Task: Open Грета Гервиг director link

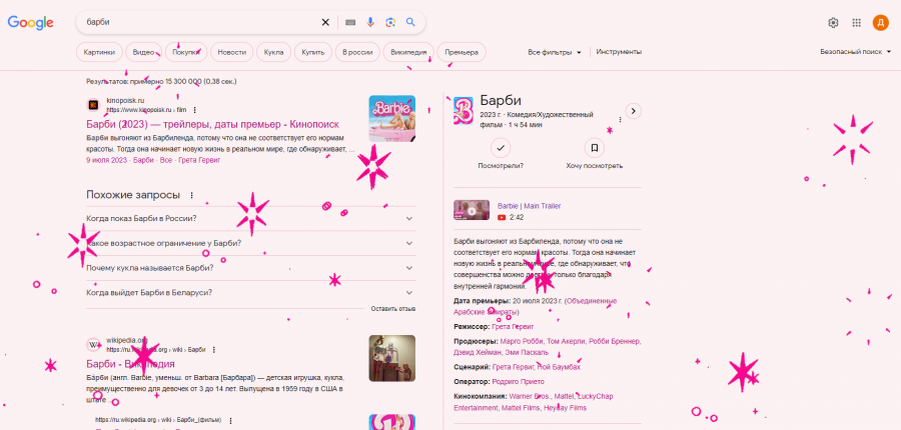Action: point(513,327)
